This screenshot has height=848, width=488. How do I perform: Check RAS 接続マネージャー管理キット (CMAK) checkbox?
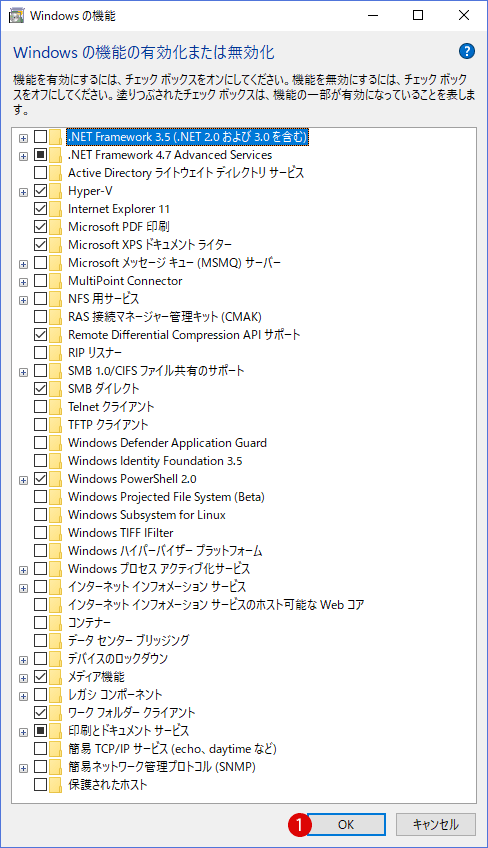[40, 316]
